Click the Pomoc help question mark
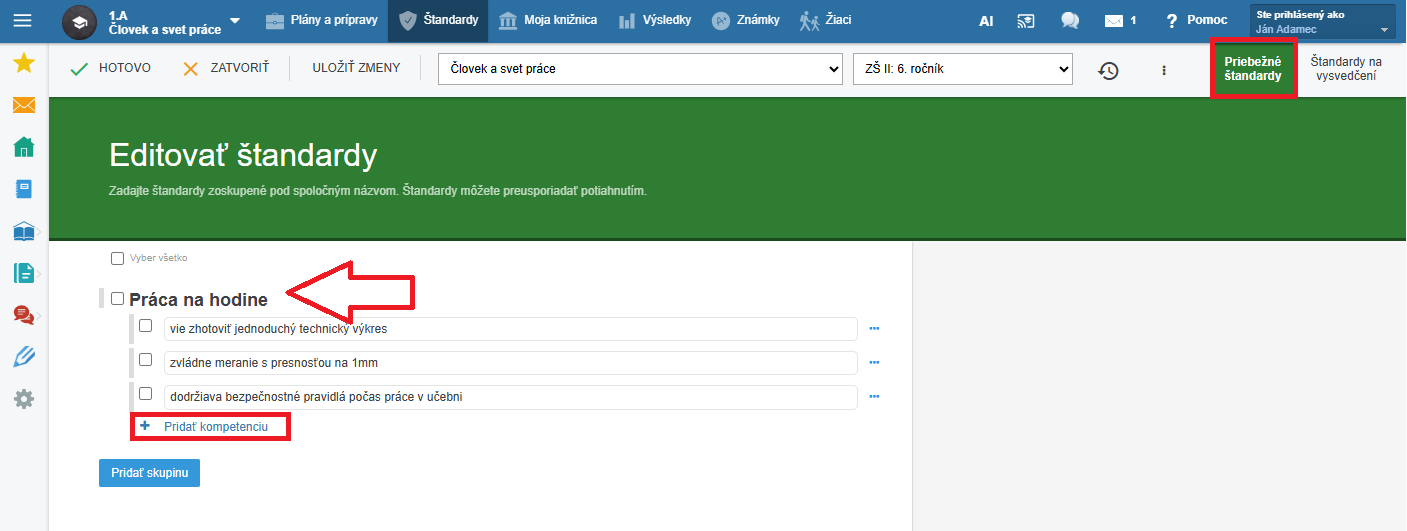This screenshot has width=1407, height=531. click(x=1196, y=20)
